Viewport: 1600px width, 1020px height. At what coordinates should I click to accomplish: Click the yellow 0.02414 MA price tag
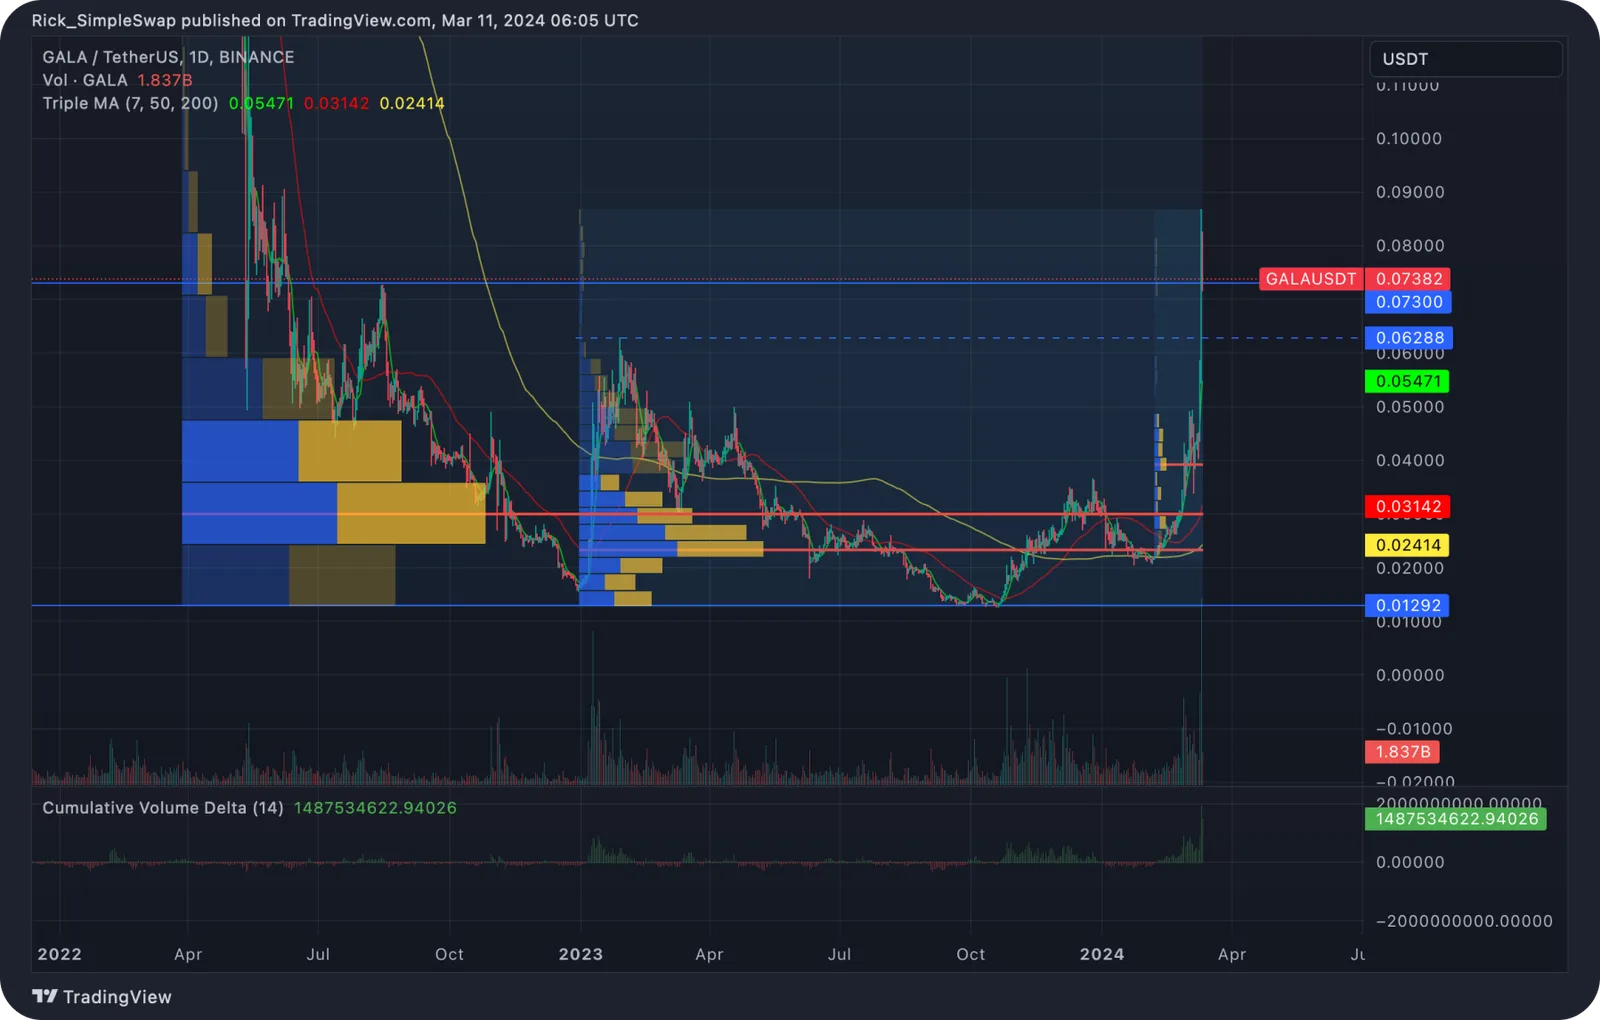coord(1407,545)
